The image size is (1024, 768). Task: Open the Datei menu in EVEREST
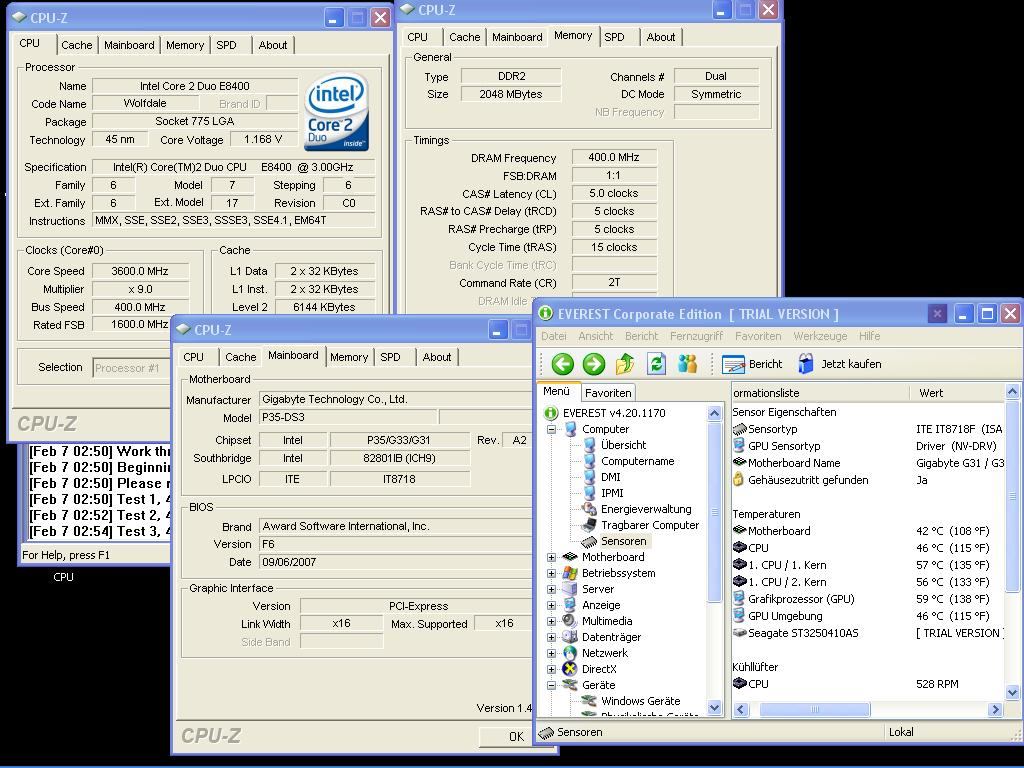pos(554,336)
